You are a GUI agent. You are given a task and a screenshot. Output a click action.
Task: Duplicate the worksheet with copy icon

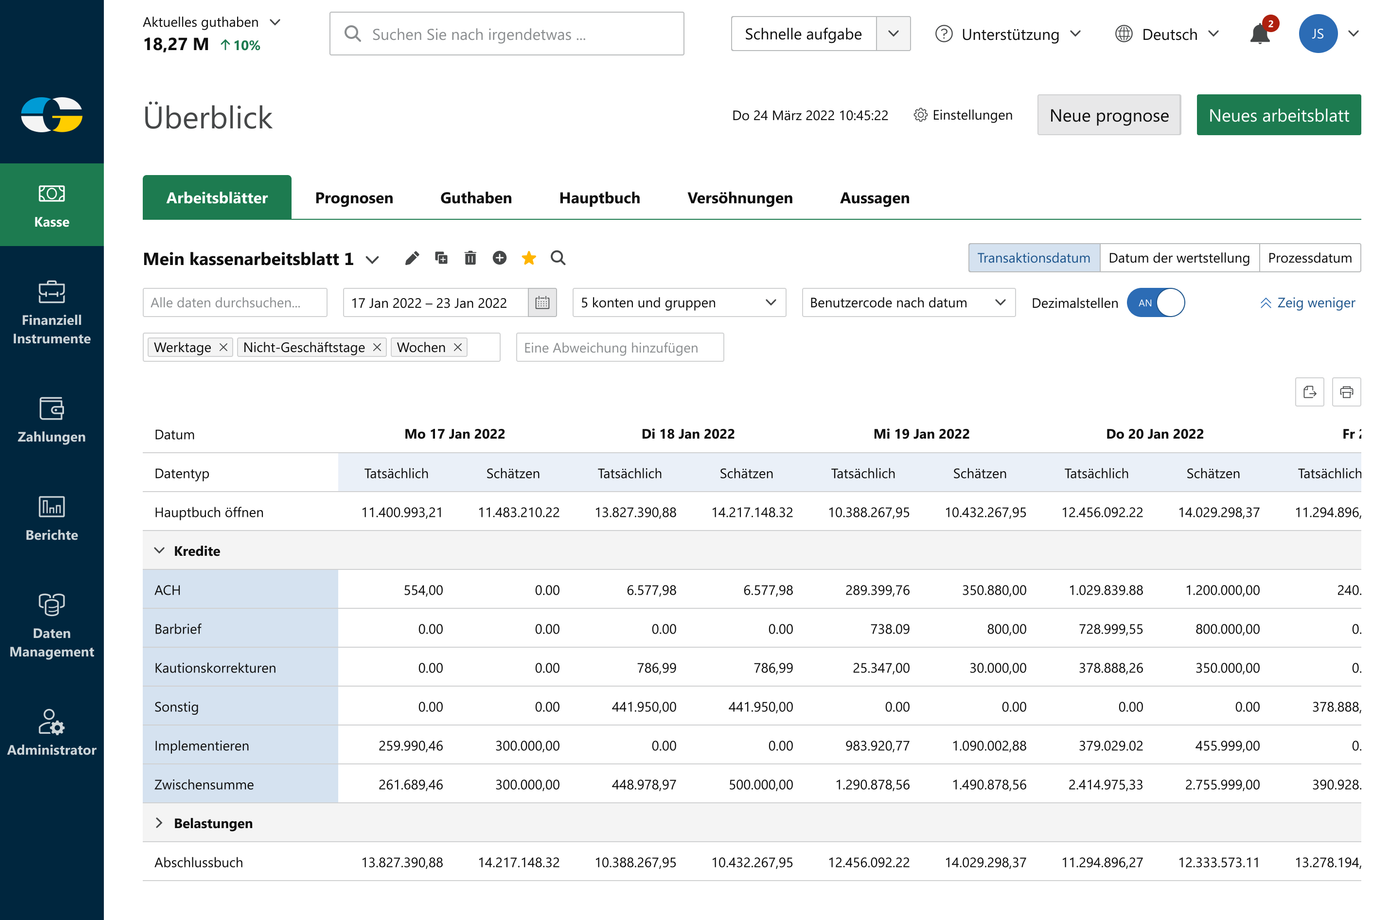pos(441,258)
